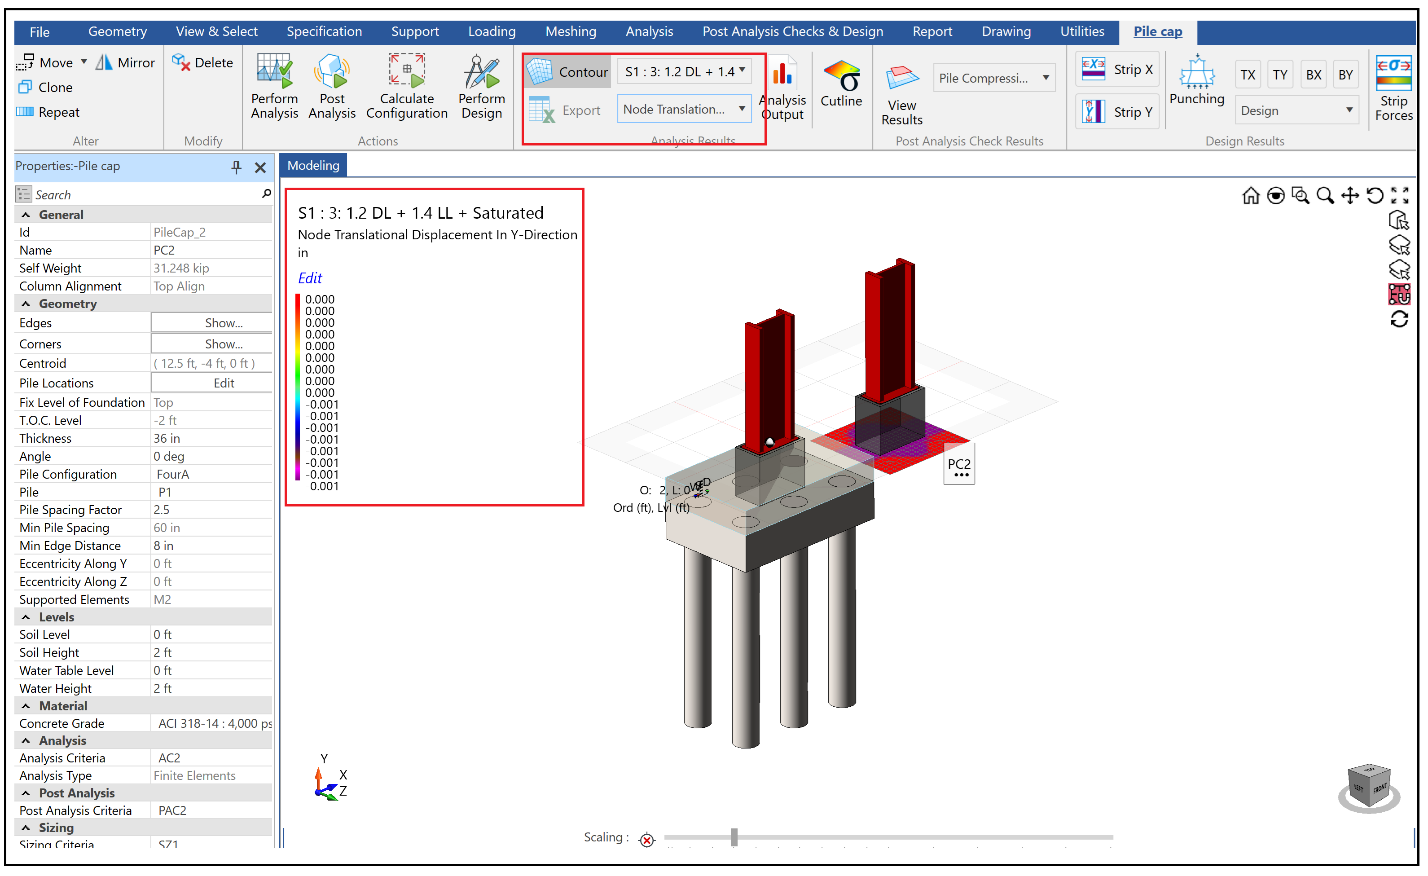
Task: Click the Scaling slider handle
Action: (x=734, y=837)
